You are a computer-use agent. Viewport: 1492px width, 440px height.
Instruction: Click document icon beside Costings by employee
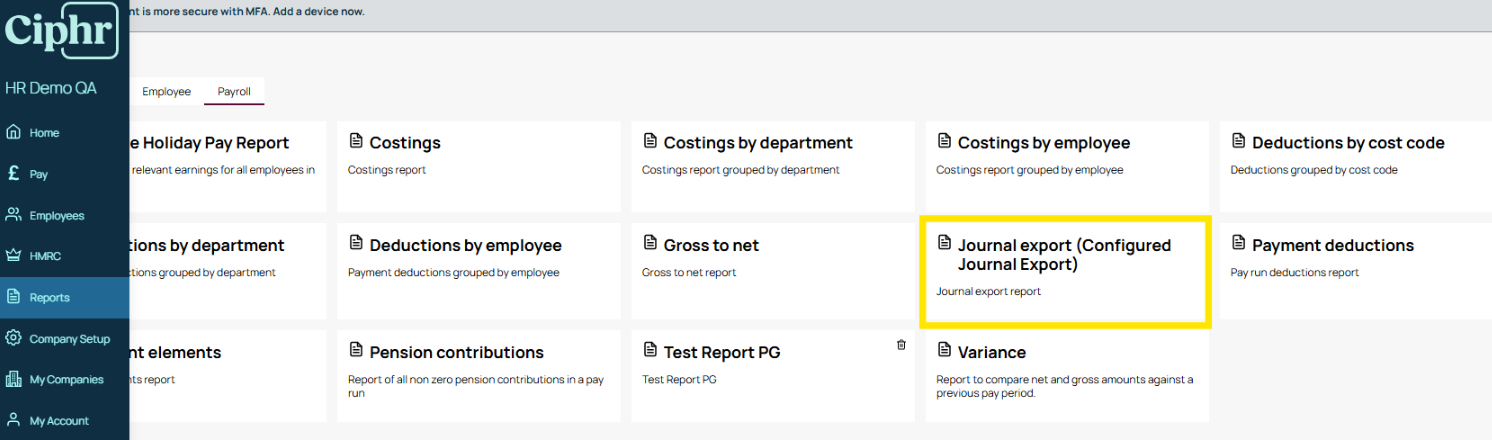943,141
